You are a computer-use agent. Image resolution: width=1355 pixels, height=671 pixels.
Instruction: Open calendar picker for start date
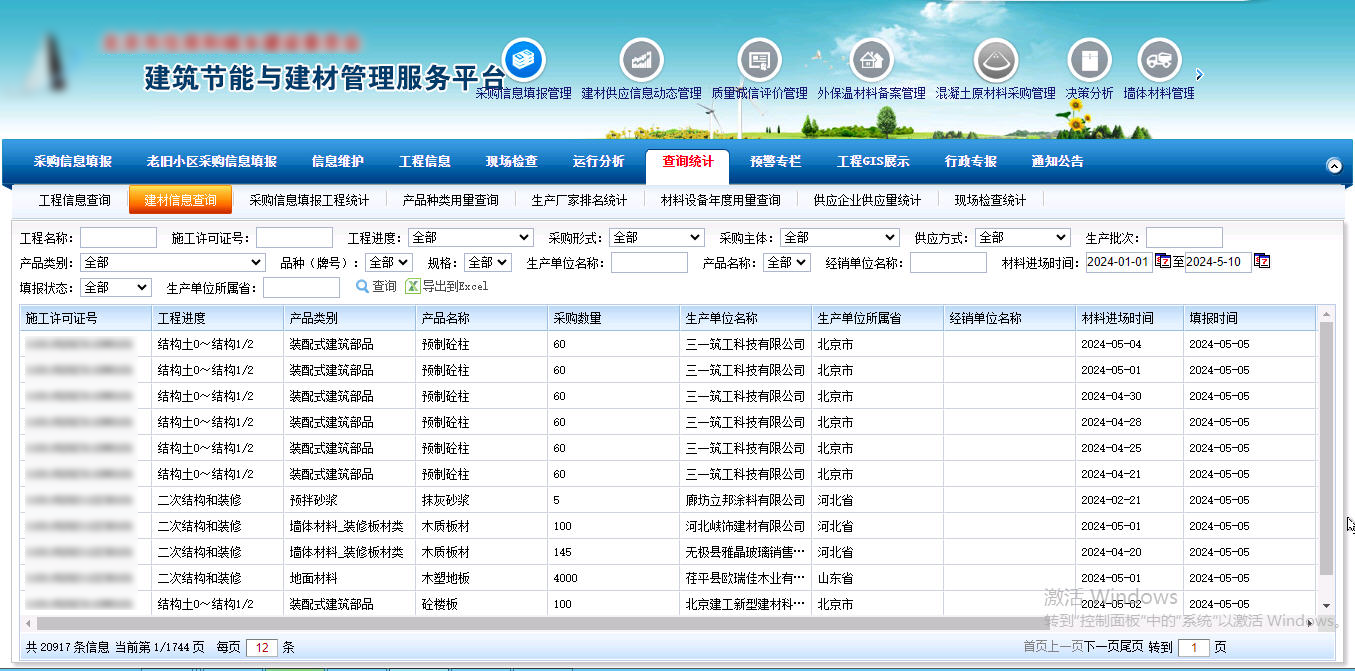[x=1162, y=262]
